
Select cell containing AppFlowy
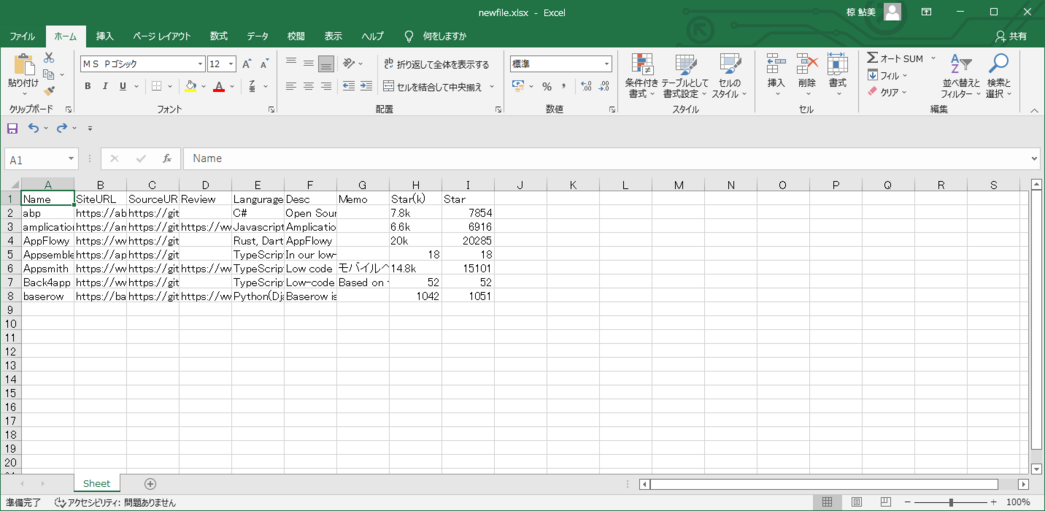click(47, 240)
